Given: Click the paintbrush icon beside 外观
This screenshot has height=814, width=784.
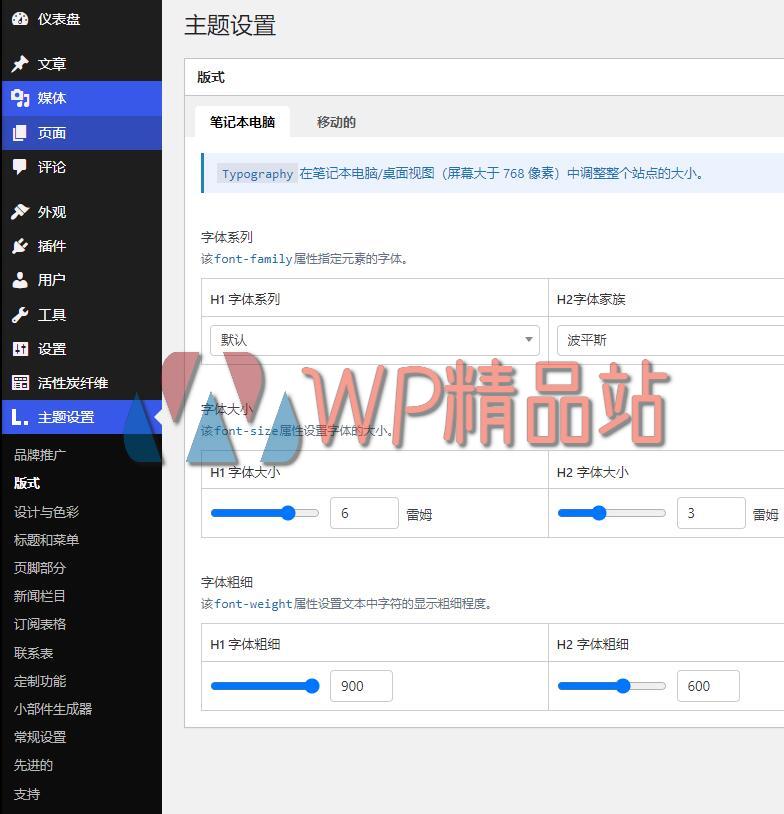Looking at the screenshot, I should tap(20, 211).
